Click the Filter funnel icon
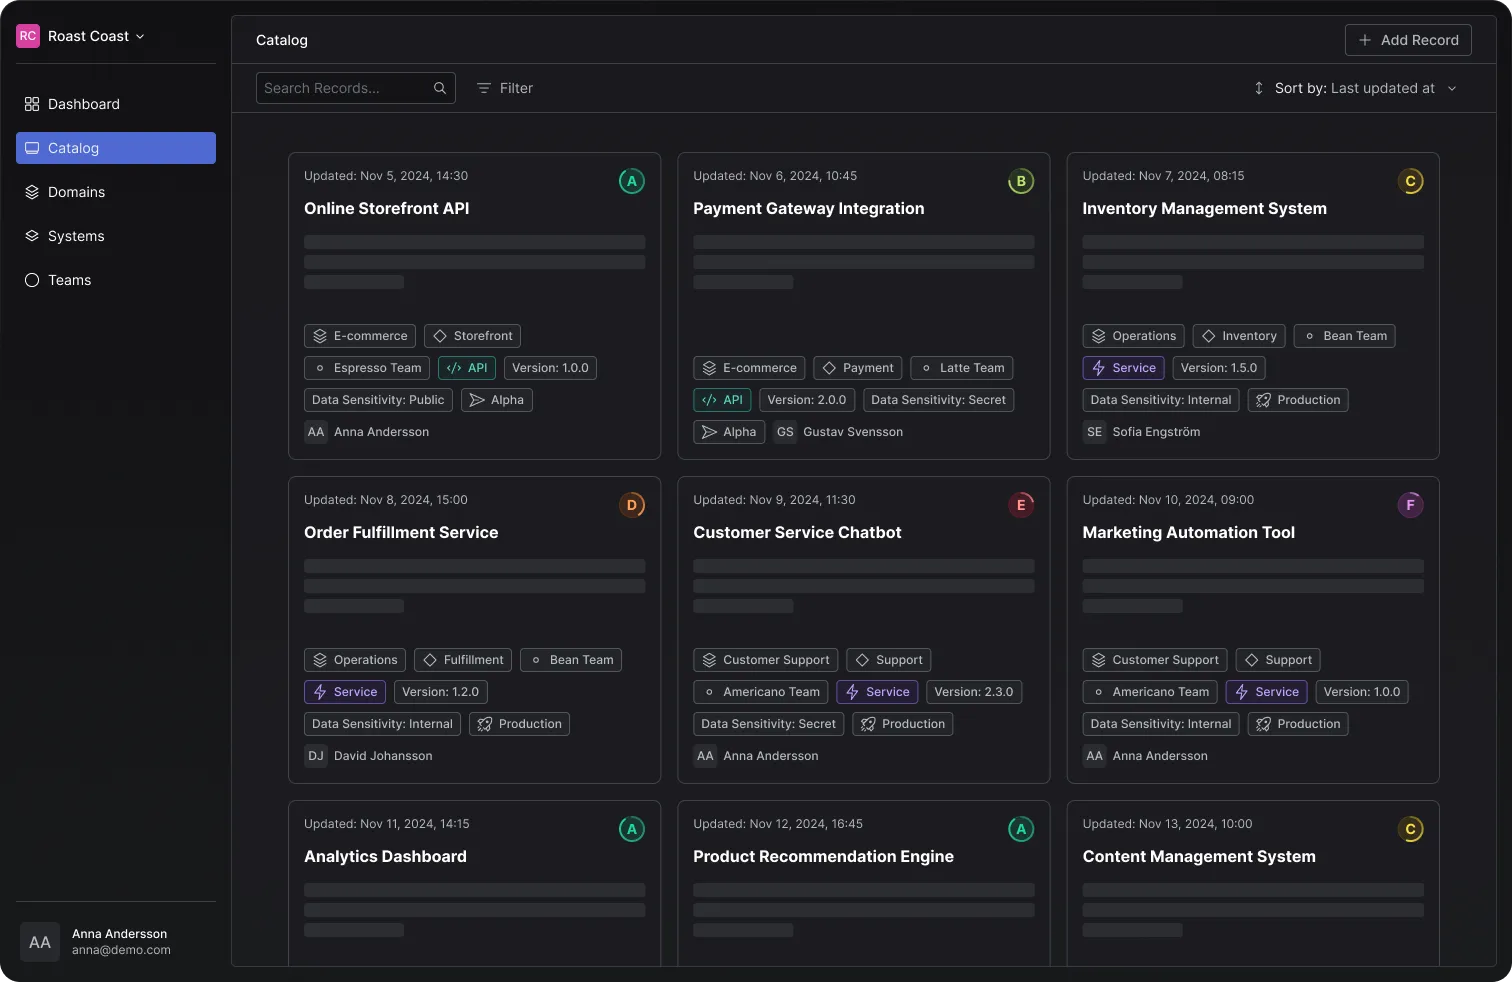 (484, 88)
